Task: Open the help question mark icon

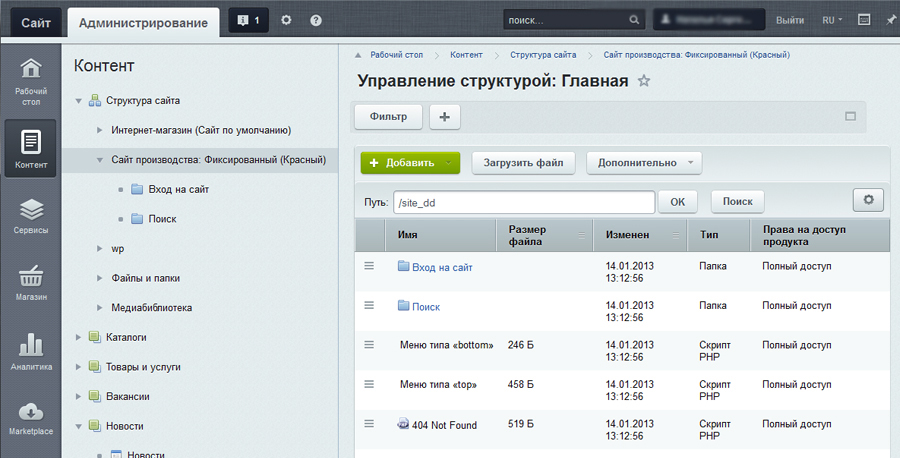Action: [x=316, y=20]
